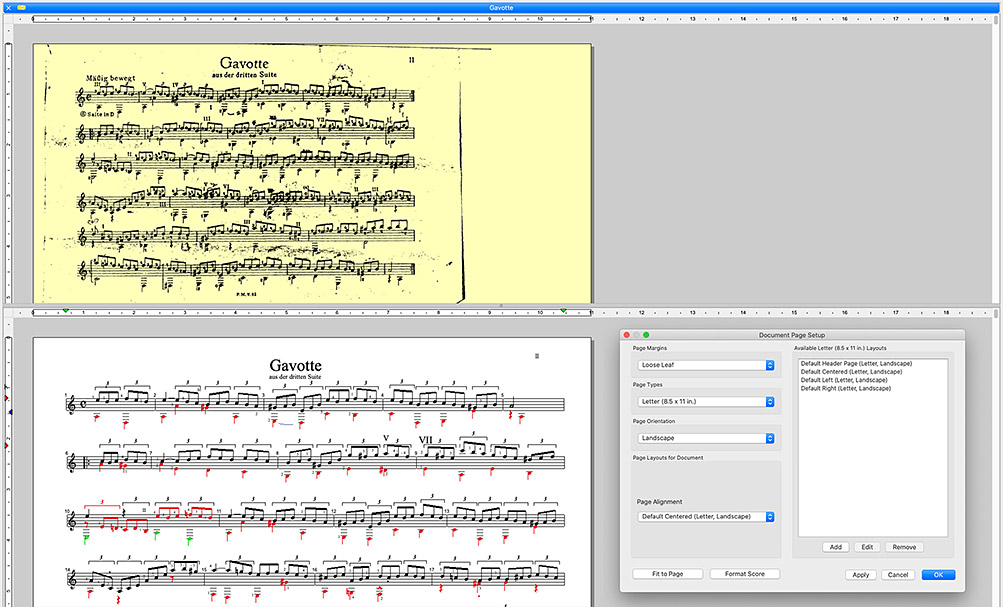Click the 'Page Alignment' label
Screen dimensions: 1003x607
[659, 501]
